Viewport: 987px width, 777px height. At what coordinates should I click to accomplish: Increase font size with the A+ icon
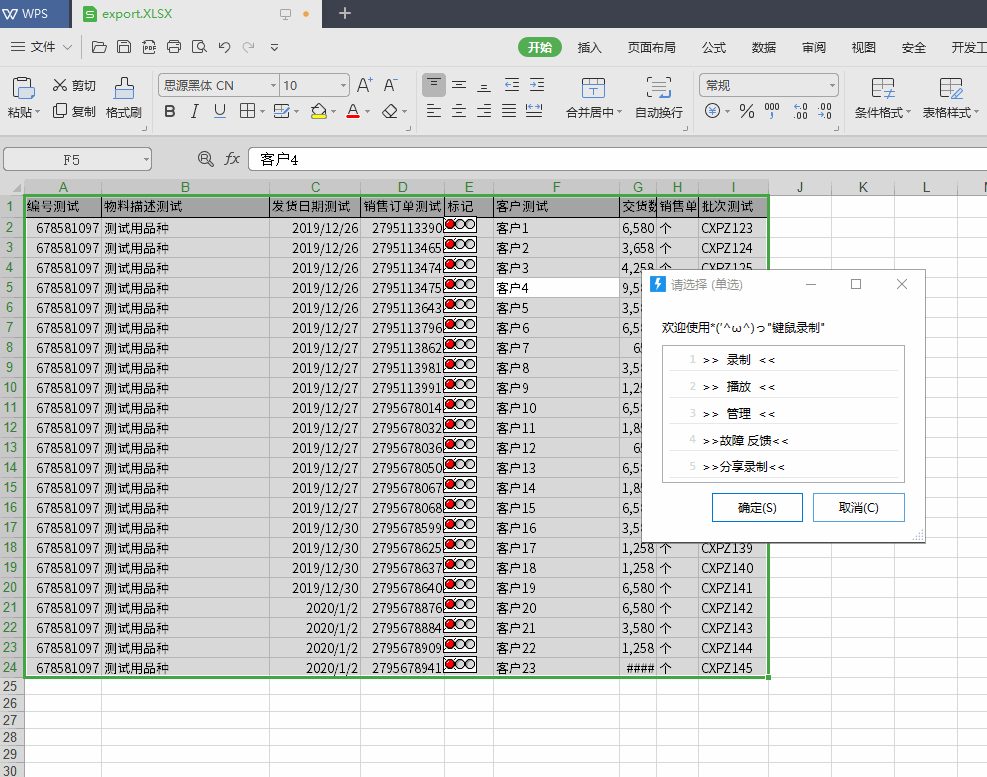click(365, 85)
